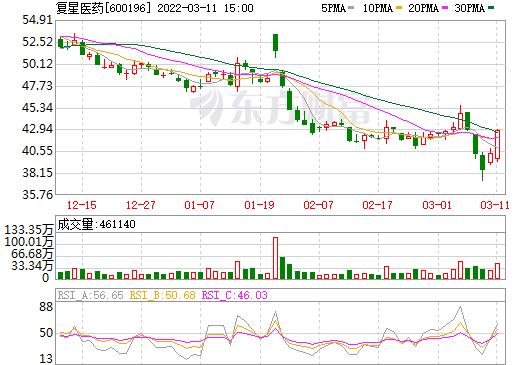Click the 66.68万 volume axis value

tap(32, 254)
